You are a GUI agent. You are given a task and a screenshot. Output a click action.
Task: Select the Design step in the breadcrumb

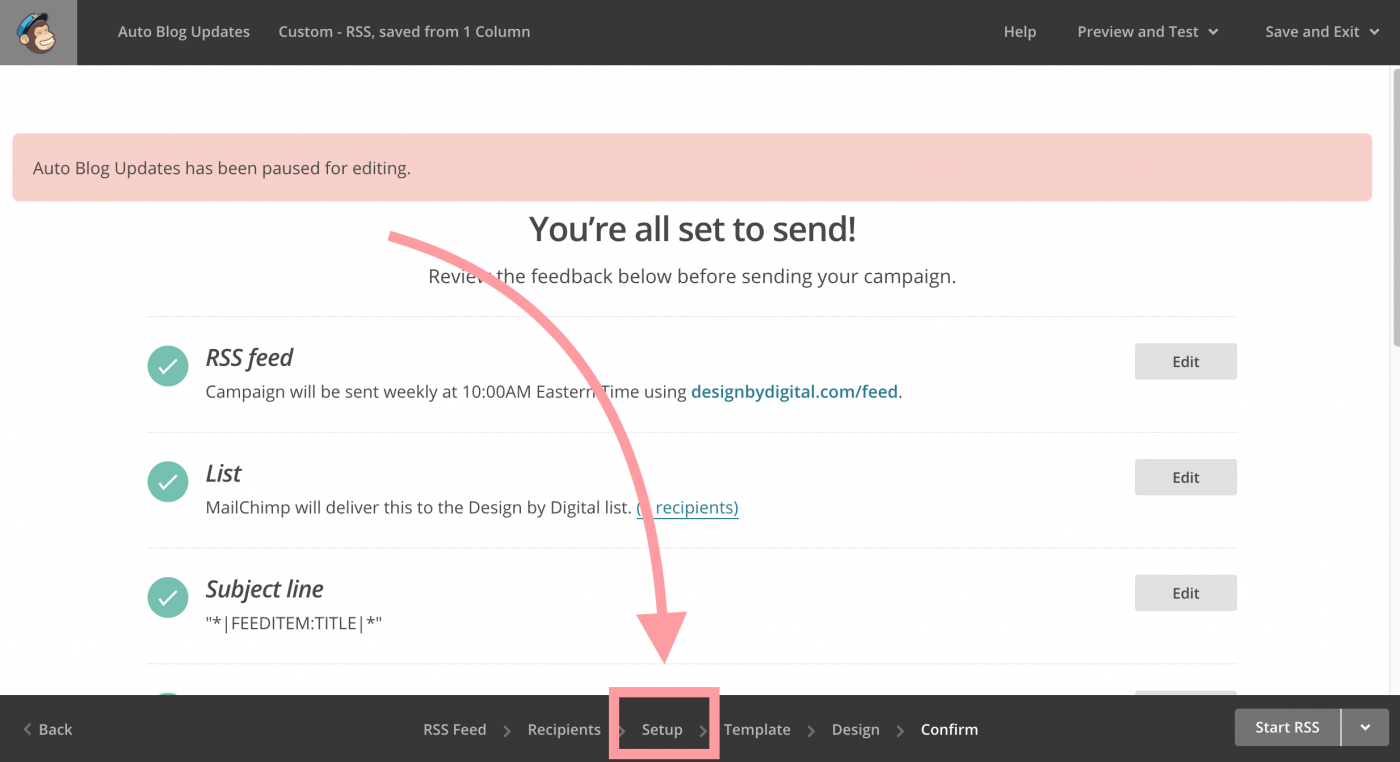(x=855, y=729)
